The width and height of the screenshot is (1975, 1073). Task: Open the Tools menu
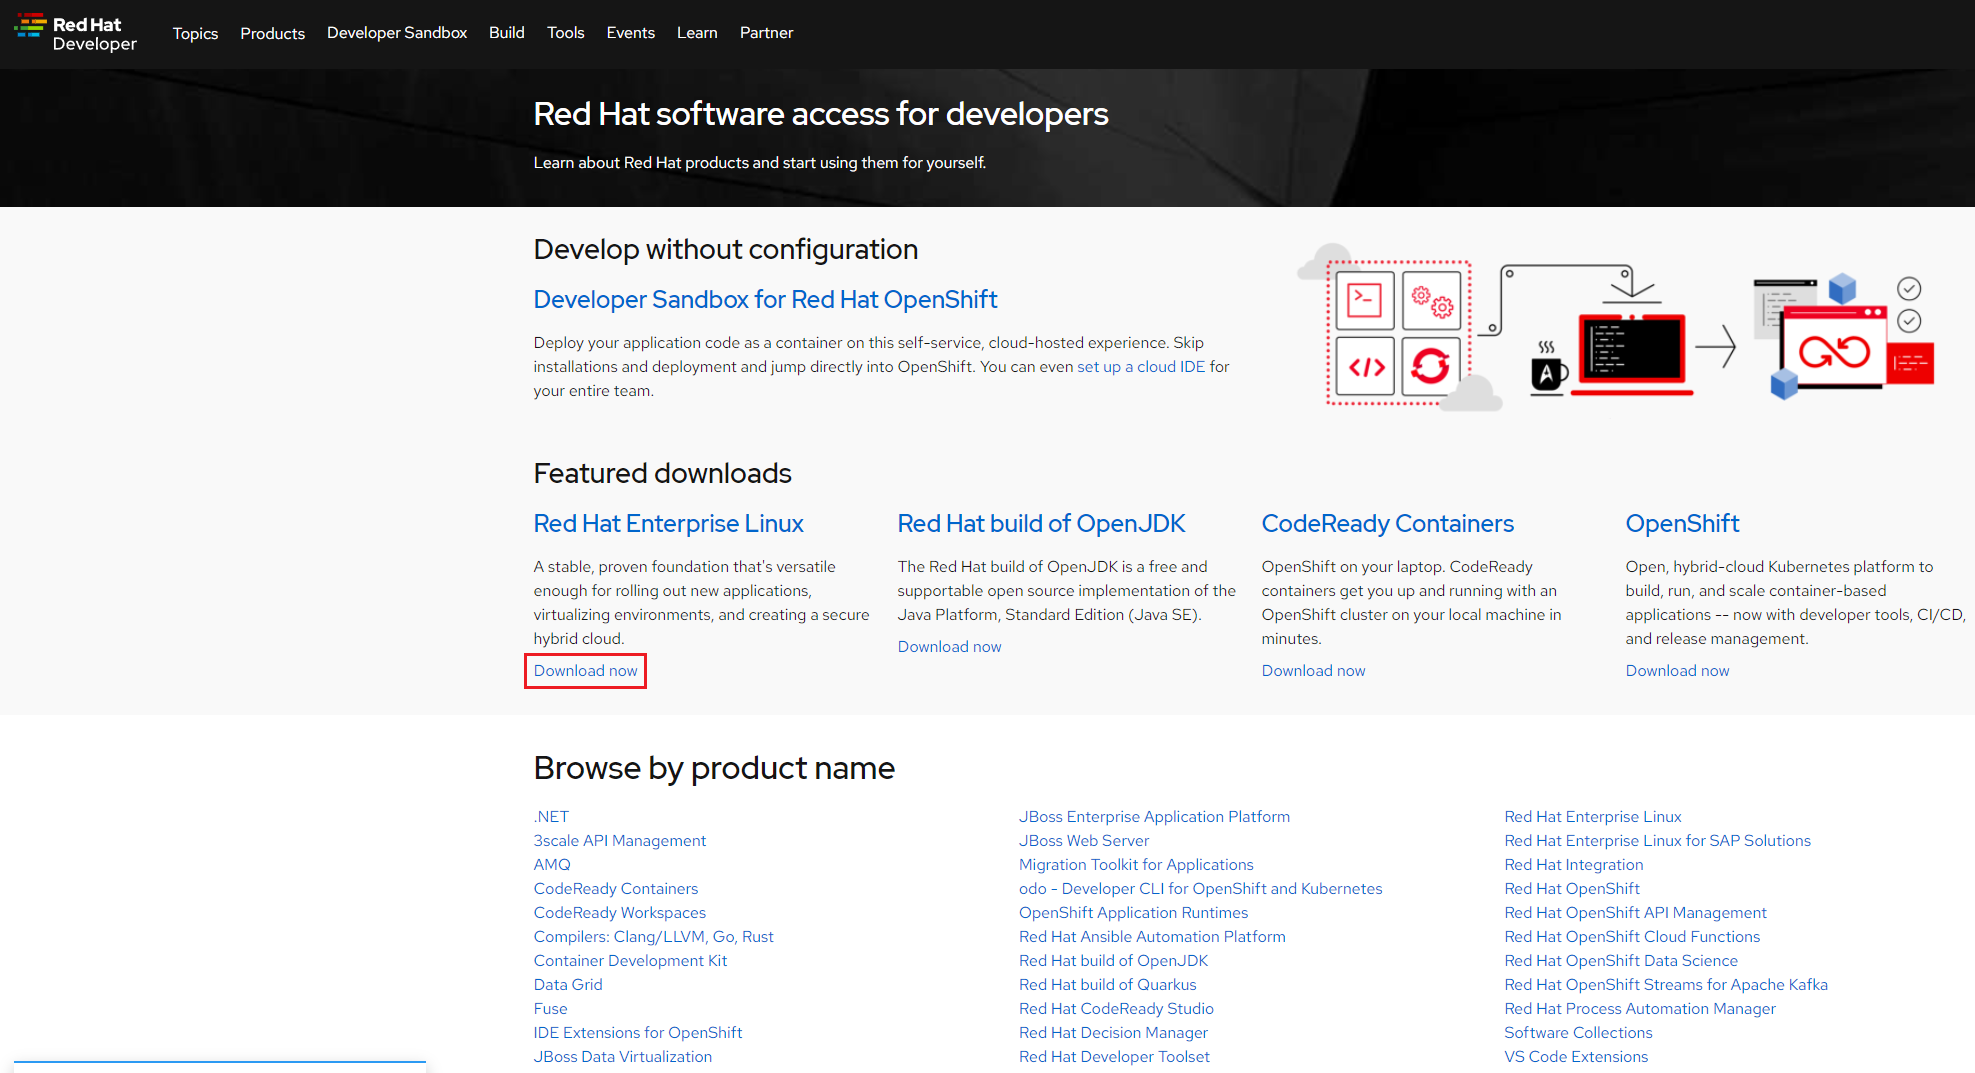pos(565,33)
